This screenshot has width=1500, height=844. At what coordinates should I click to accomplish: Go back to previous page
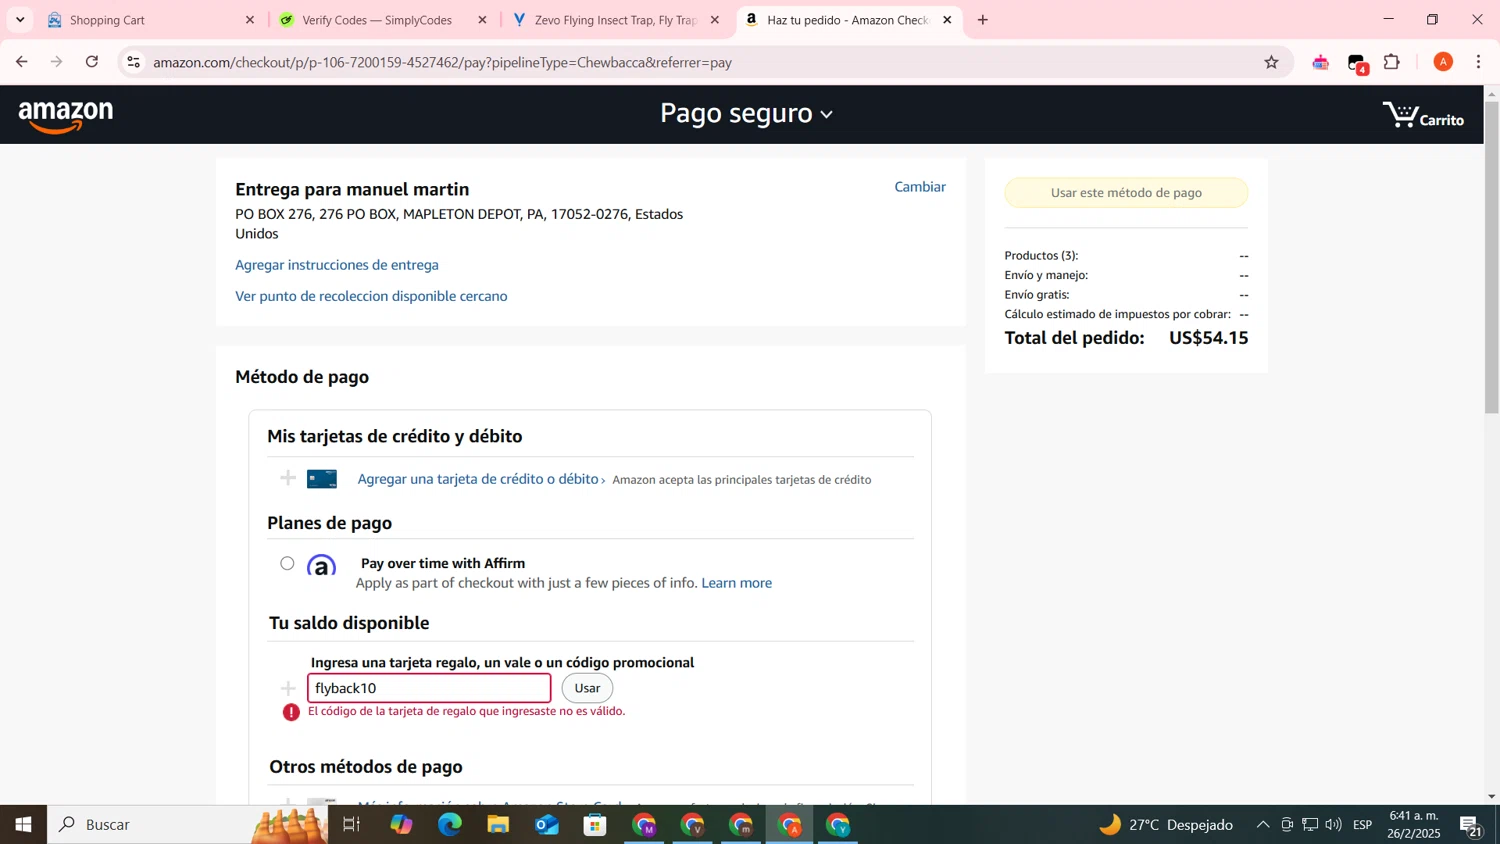coord(22,62)
